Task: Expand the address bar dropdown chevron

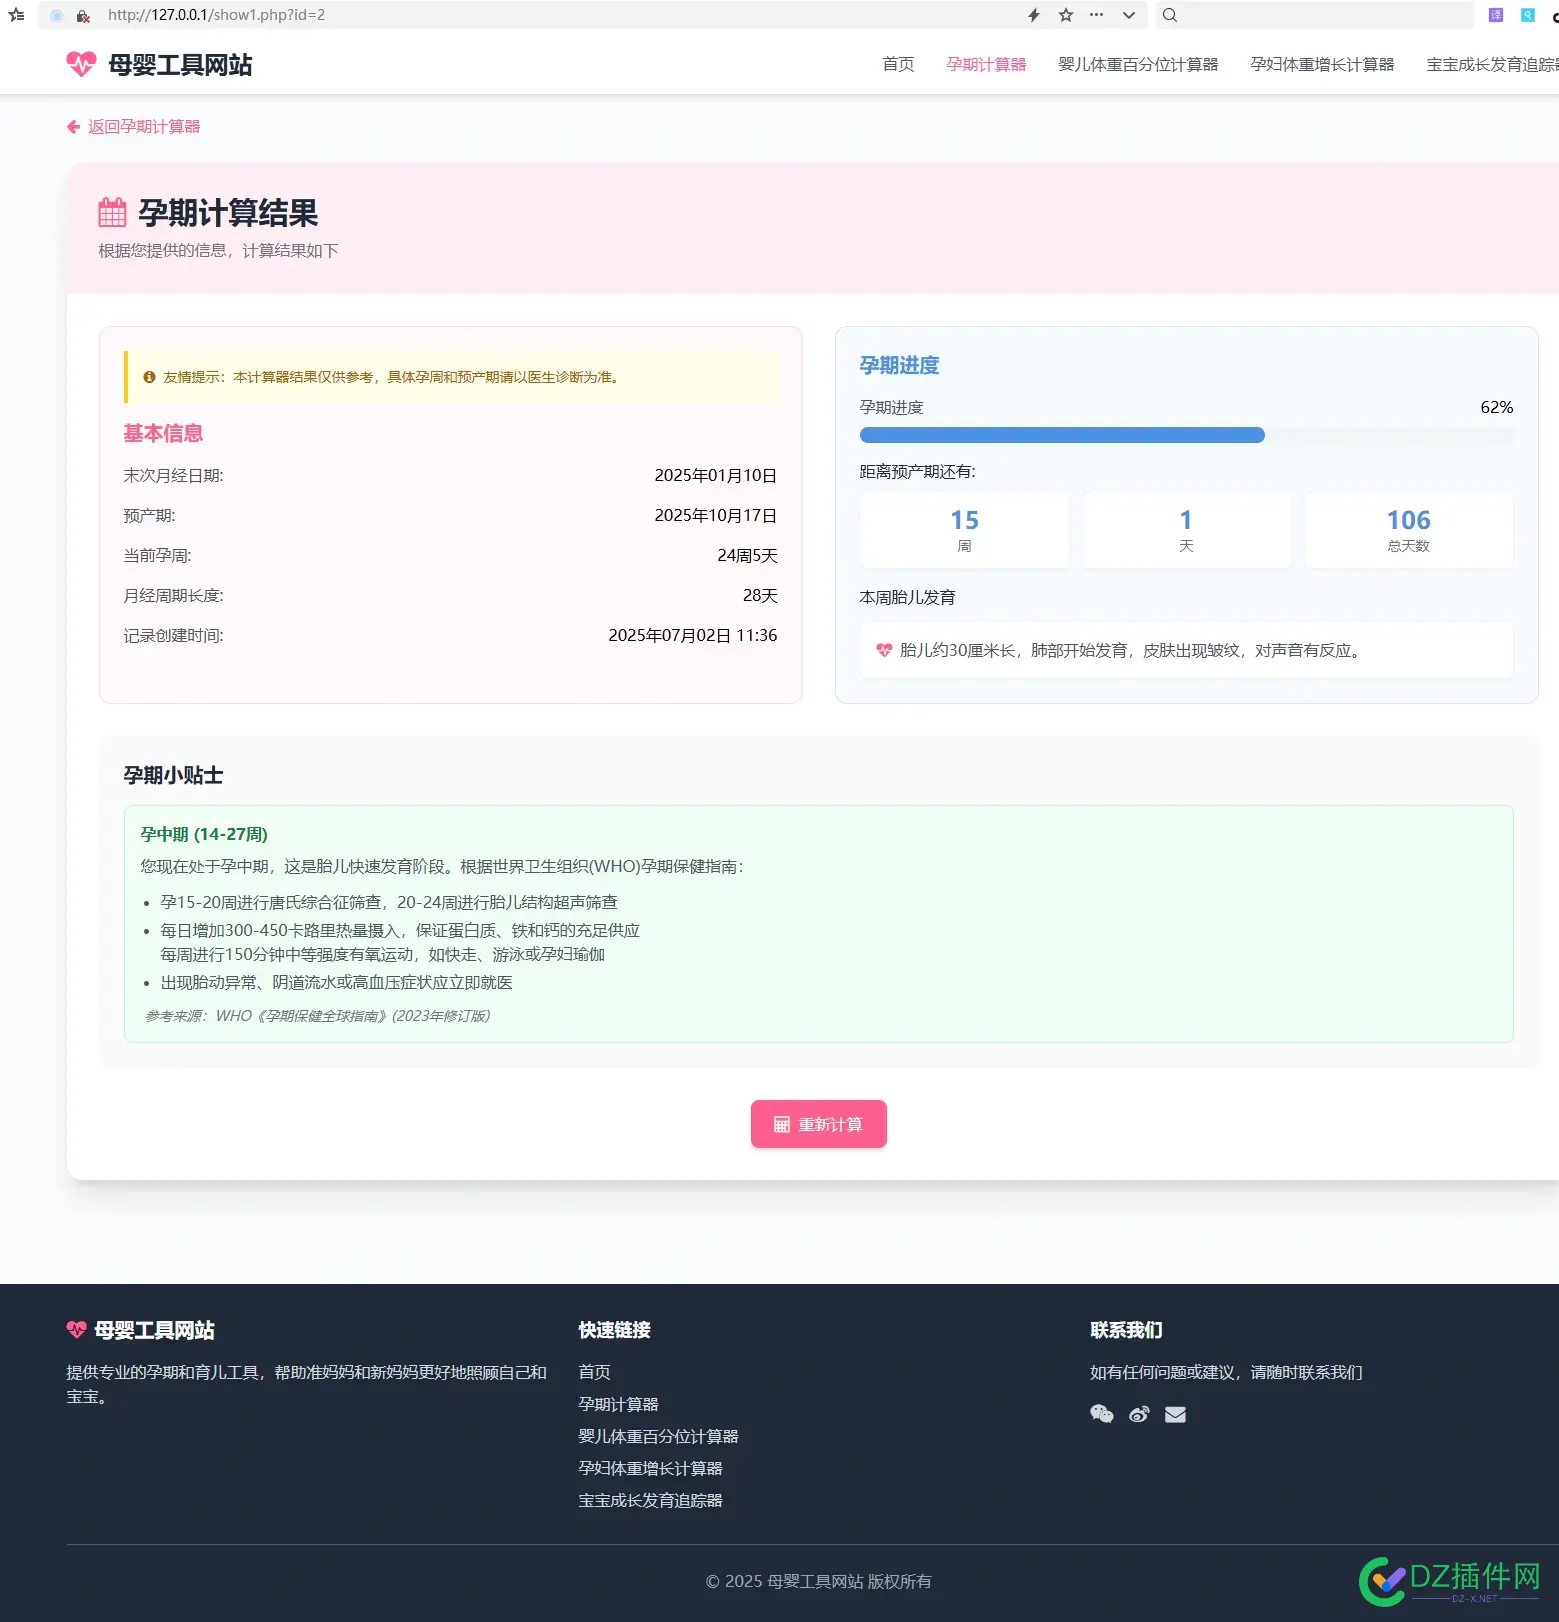Action: tap(1129, 15)
